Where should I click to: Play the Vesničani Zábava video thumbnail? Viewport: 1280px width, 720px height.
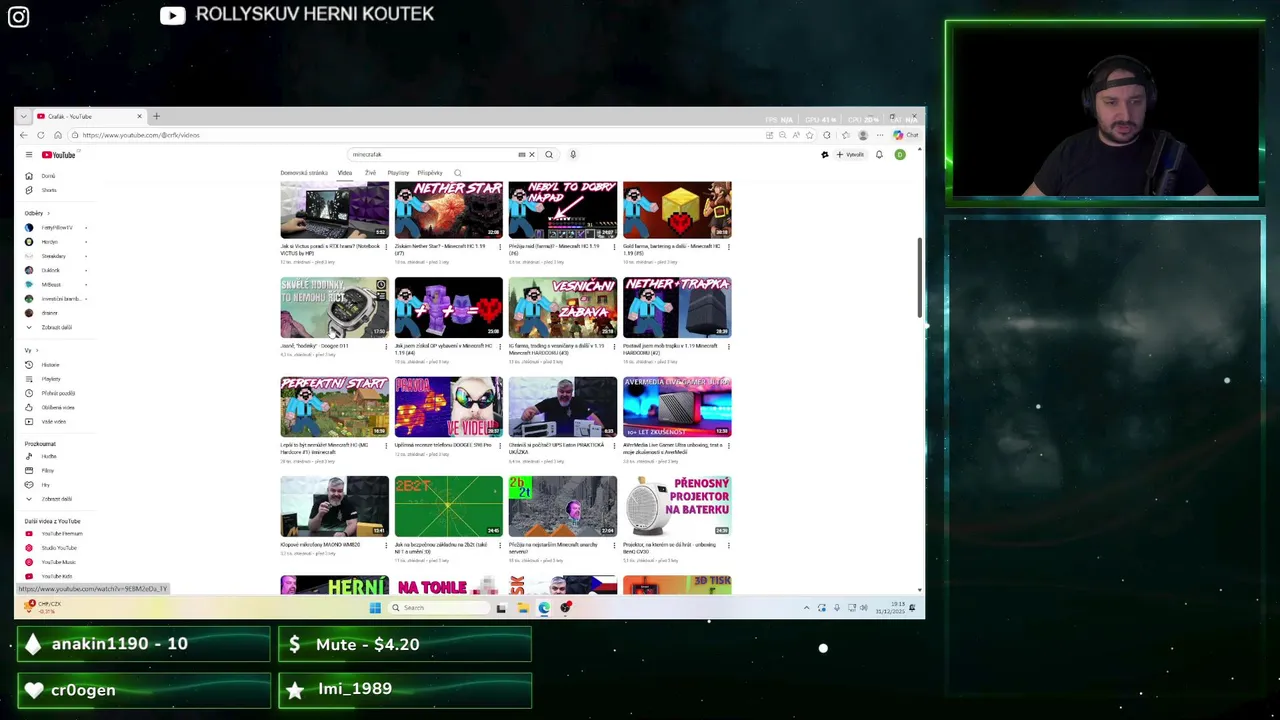[562, 307]
